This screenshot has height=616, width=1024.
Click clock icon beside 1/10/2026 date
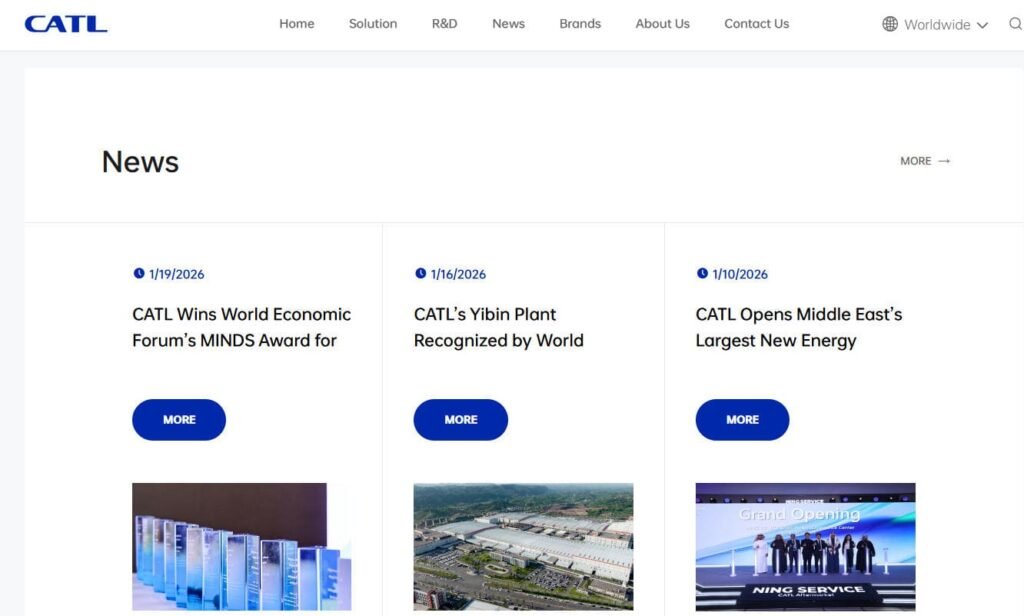[x=703, y=274]
